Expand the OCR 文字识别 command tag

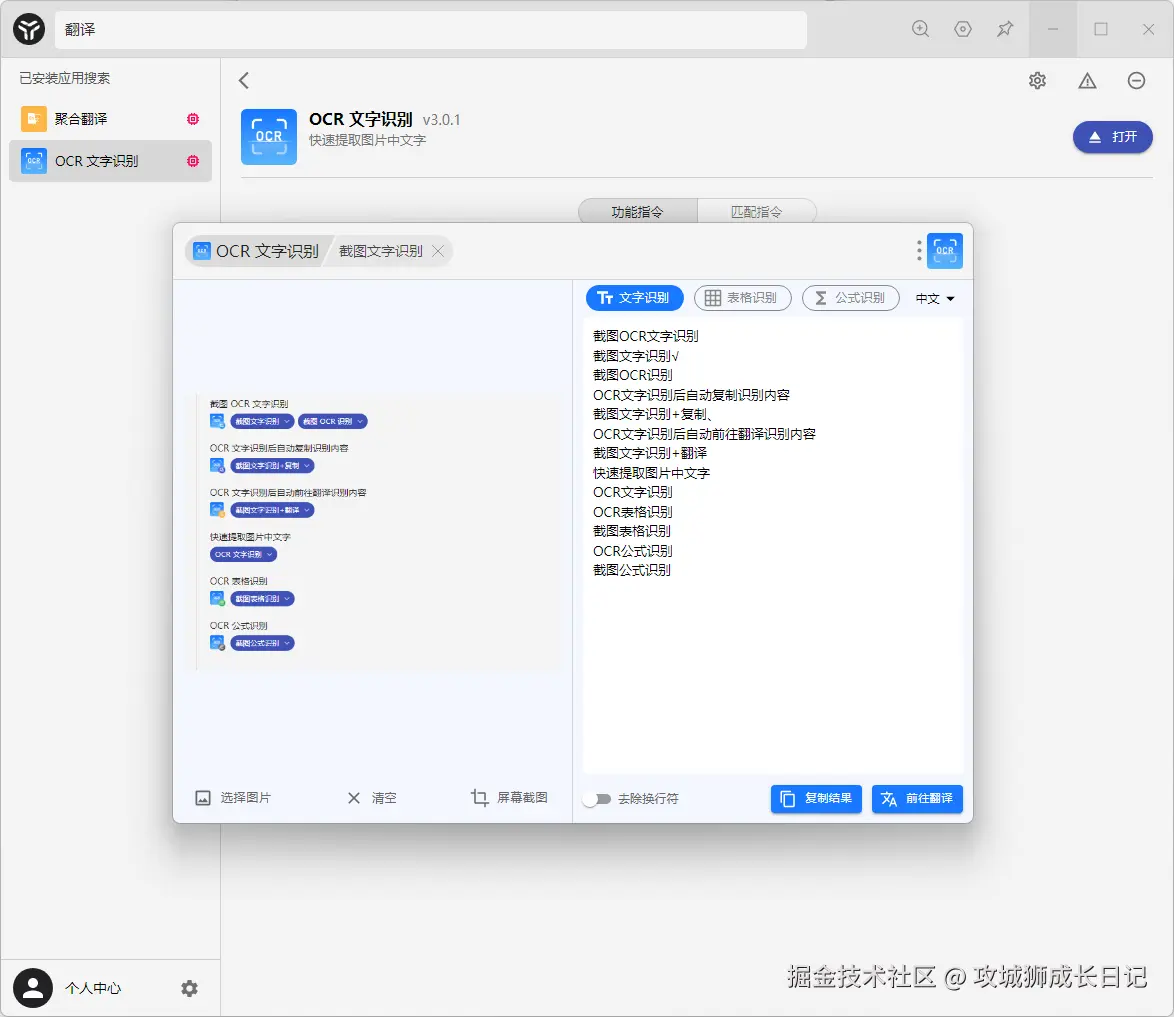[244, 553]
